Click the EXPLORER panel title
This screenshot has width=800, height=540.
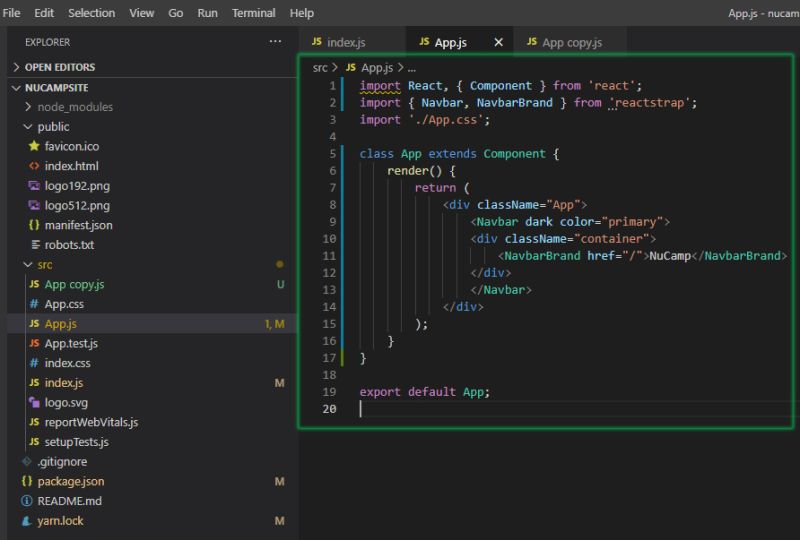[x=47, y=42]
